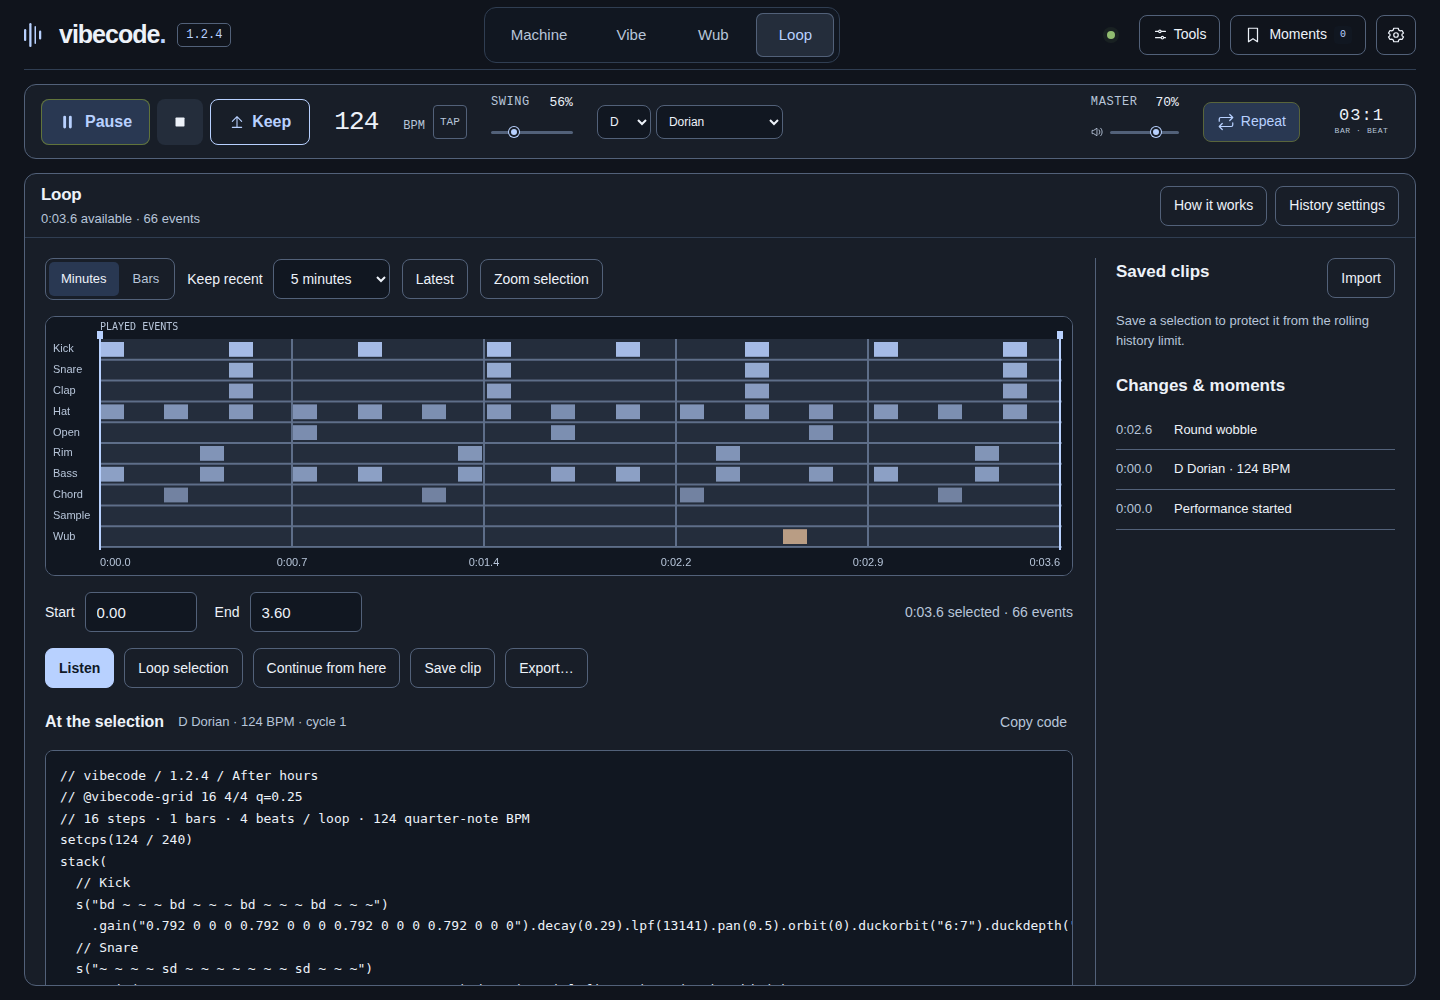Click the 124 BPM tempo value
The width and height of the screenshot is (1440, 1000).
356,121
